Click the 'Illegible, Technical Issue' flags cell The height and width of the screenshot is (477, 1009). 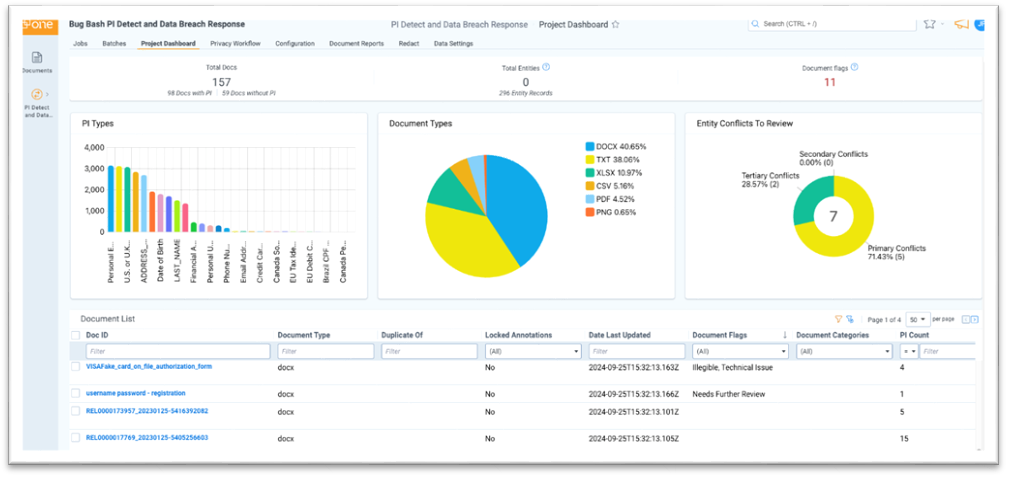point(732,368)
